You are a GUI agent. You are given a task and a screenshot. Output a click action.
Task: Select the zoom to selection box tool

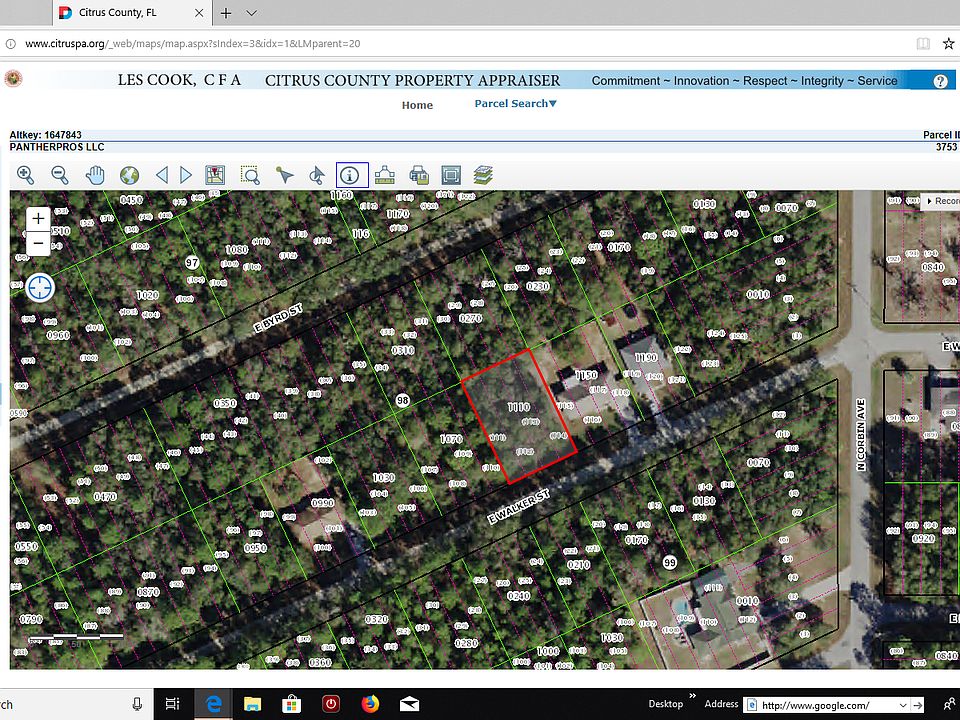[x=250, y=175]
